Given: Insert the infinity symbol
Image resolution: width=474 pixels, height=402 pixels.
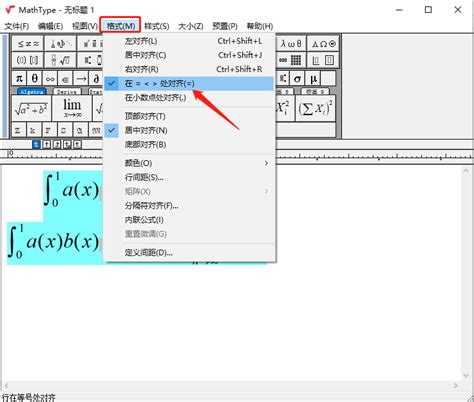Looking at the screenshot, I should click(50, 79).
